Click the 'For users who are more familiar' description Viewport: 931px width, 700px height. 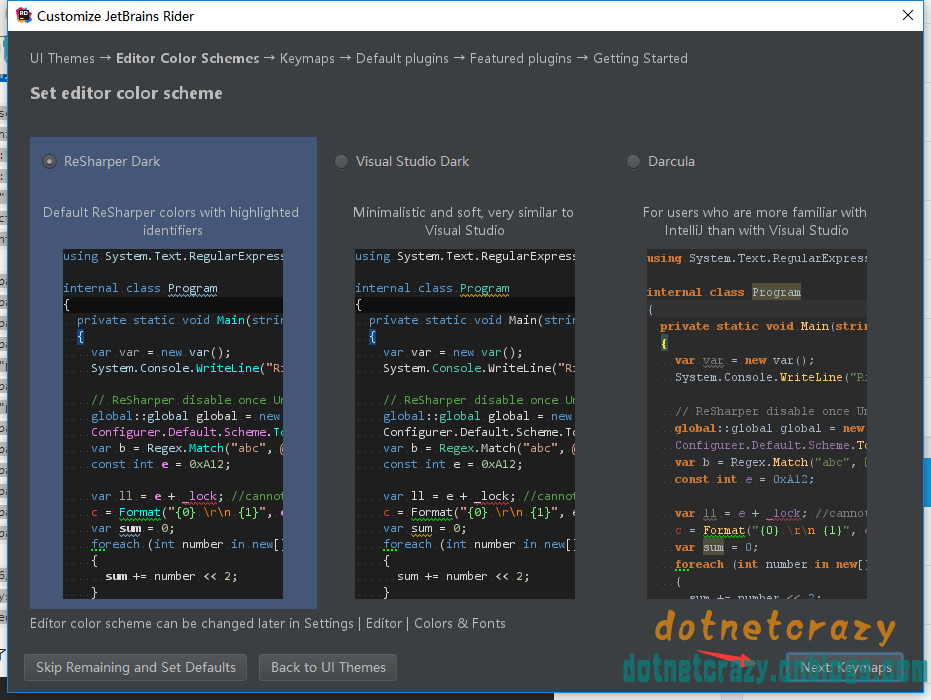(x=755, y=221)
